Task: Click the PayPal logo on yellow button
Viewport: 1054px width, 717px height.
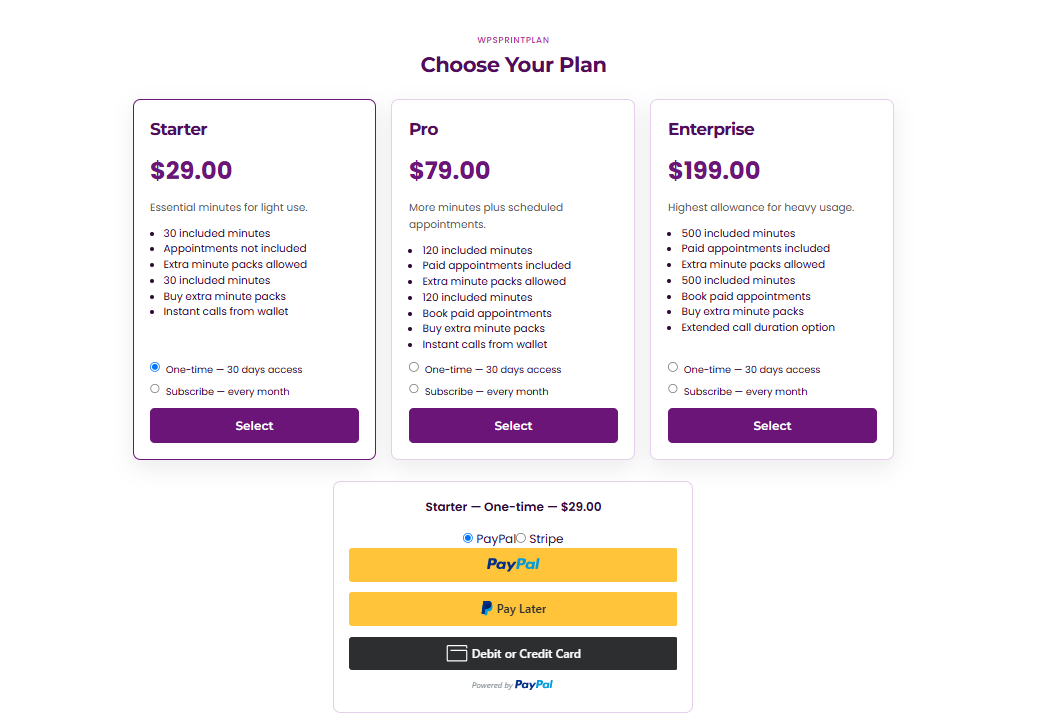Action: coord(513,564)
